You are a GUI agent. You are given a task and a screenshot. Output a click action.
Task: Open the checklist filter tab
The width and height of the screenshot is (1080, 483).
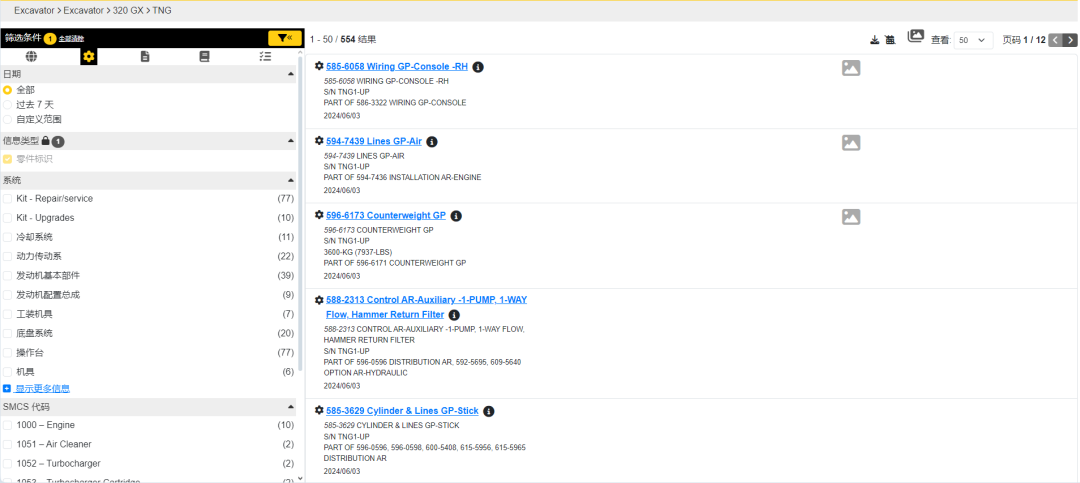pyautogui.click(x=265, y=56)
